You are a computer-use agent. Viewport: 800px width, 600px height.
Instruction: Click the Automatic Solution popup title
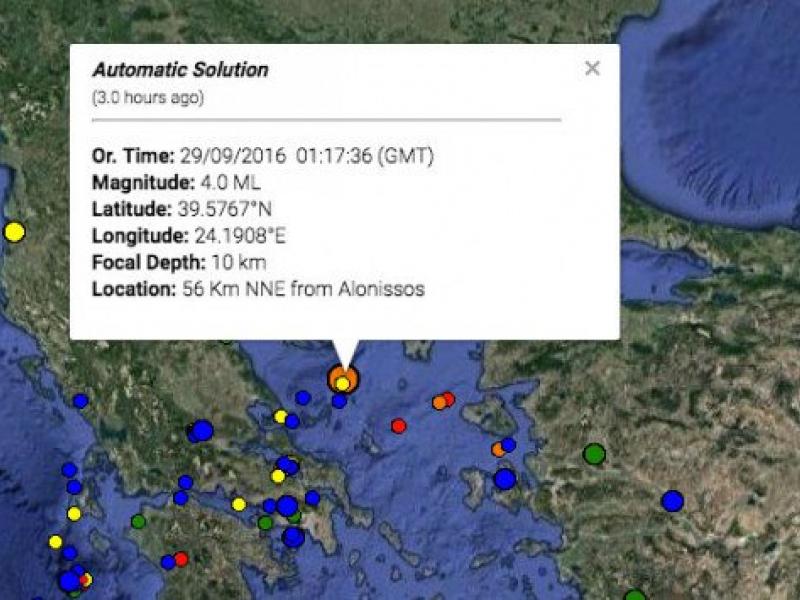tap(181, 70)
